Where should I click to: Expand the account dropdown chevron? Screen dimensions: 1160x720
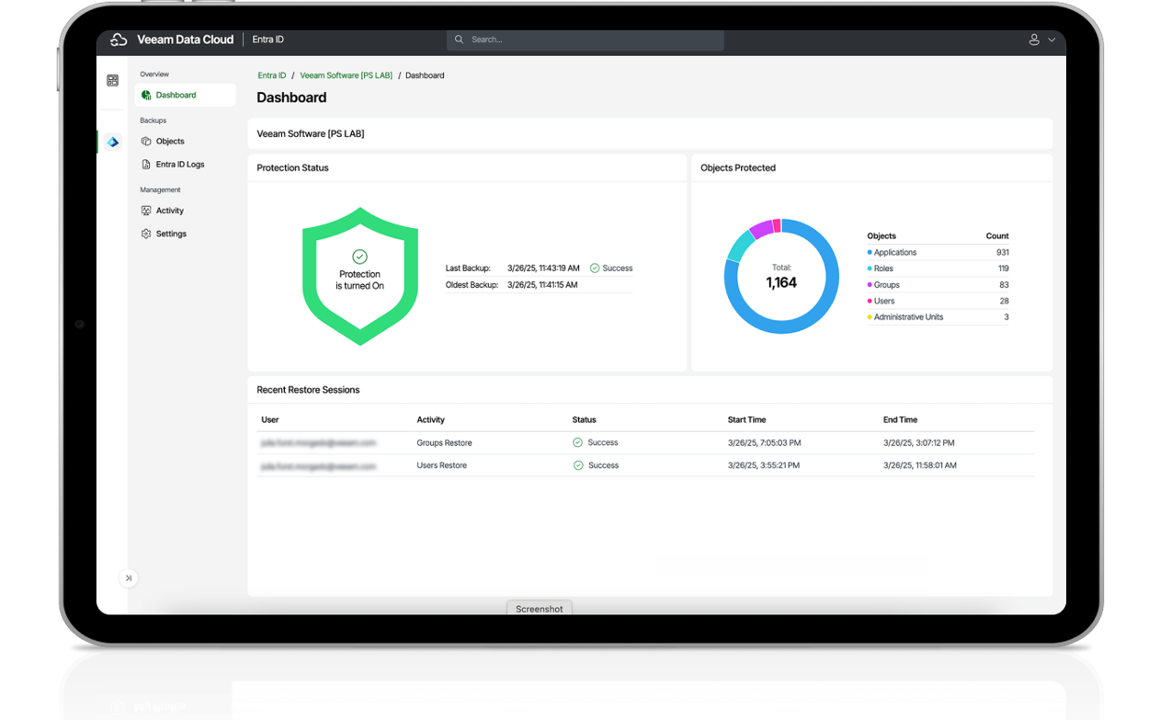pyautogui.click(x=1051, y=40)
